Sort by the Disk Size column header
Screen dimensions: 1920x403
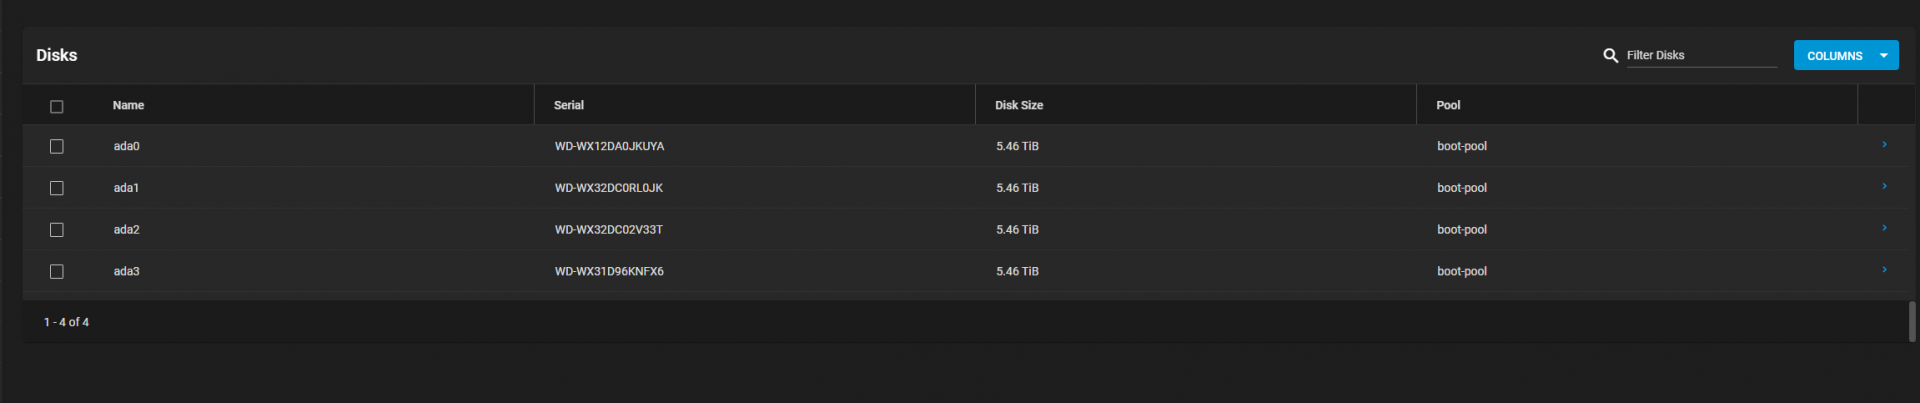[1018, 105]
